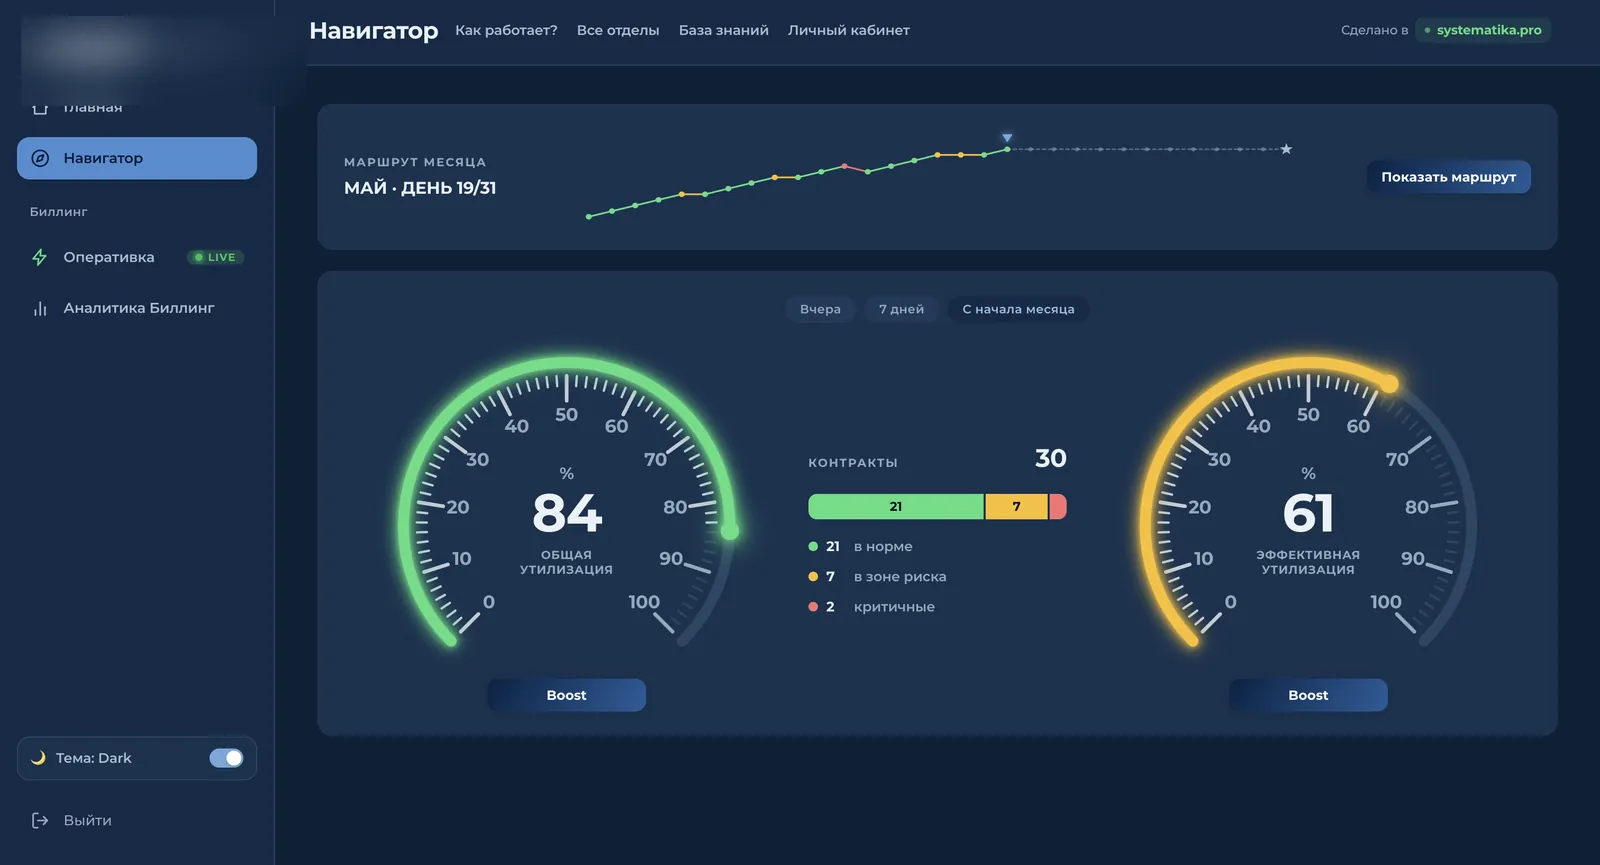Image resolution: width=1600 pixels, height=865 pixels.
Task: Click the green LIVE badge
Action: pyautogui.click(x=215, y=257)
